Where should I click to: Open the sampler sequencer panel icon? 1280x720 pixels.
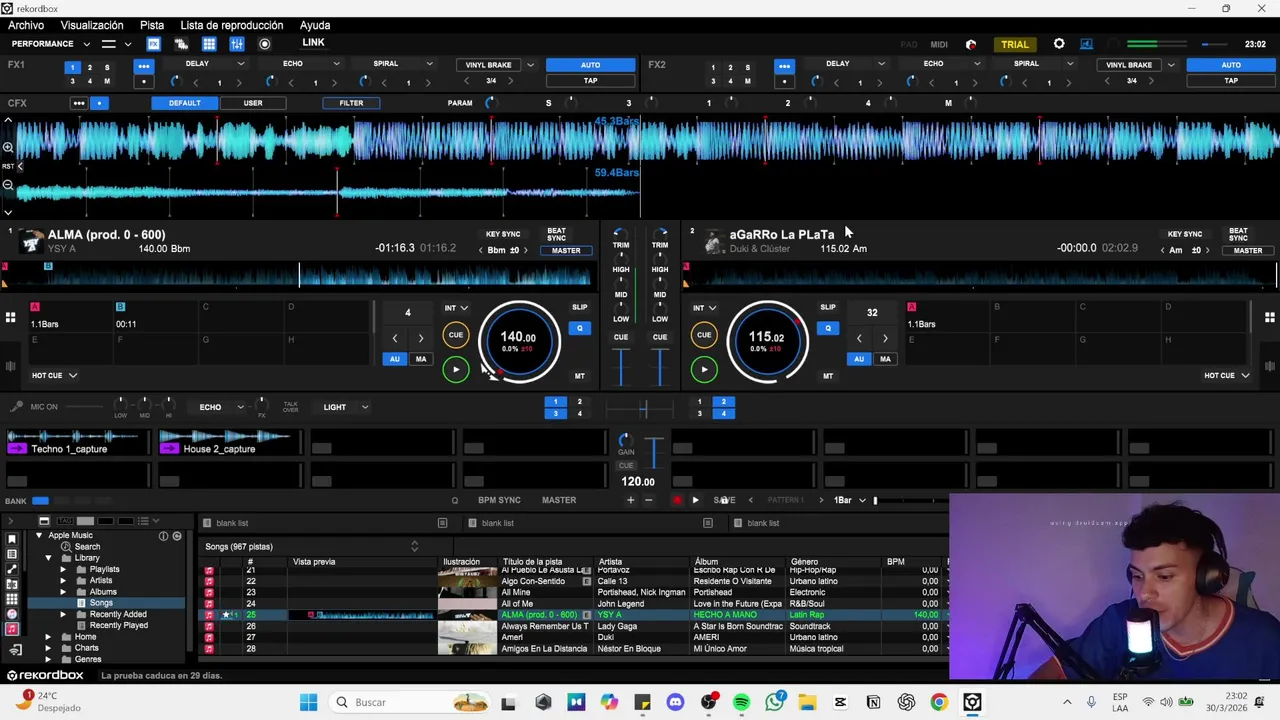point(181,44)
